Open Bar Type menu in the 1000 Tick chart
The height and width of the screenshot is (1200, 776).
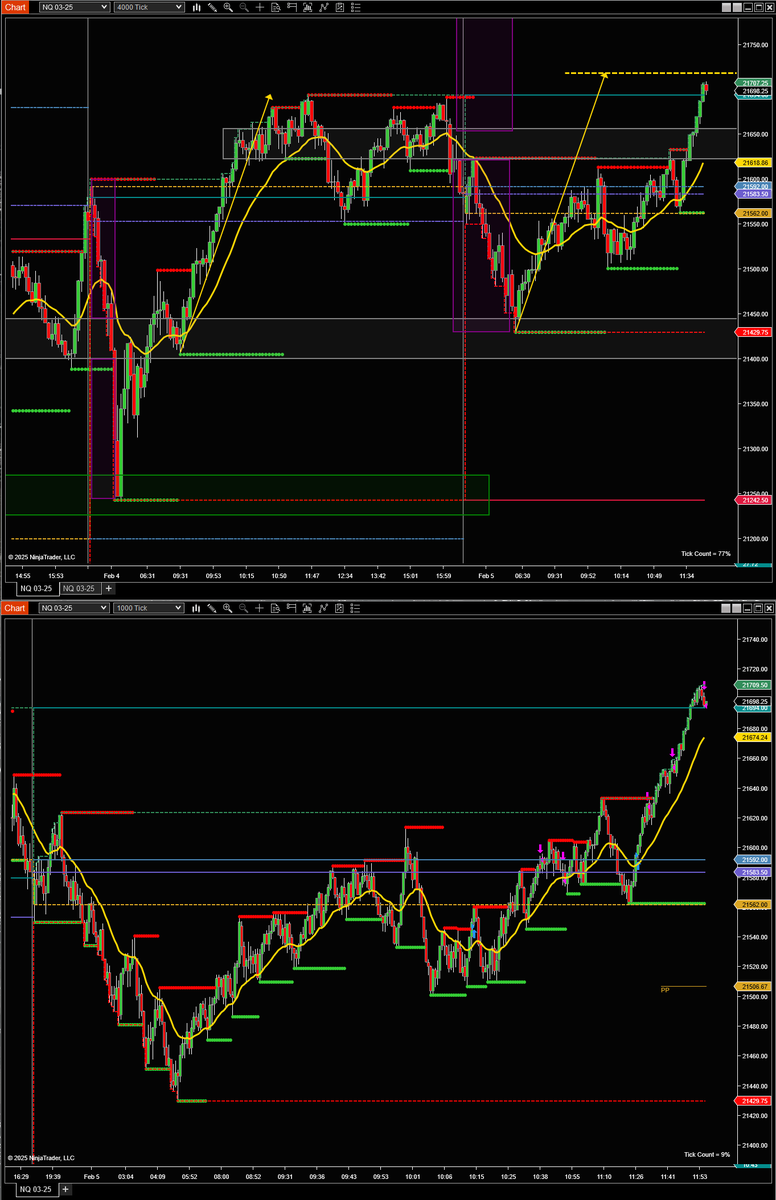196,608
